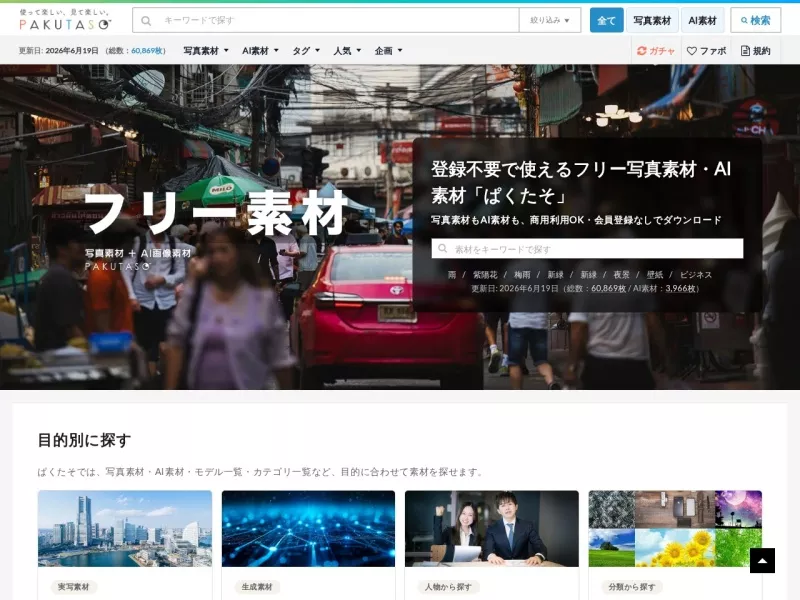The image size is (800, 600).
Task: Click the 梅雨 keyword link
Action: coord(522,274)
